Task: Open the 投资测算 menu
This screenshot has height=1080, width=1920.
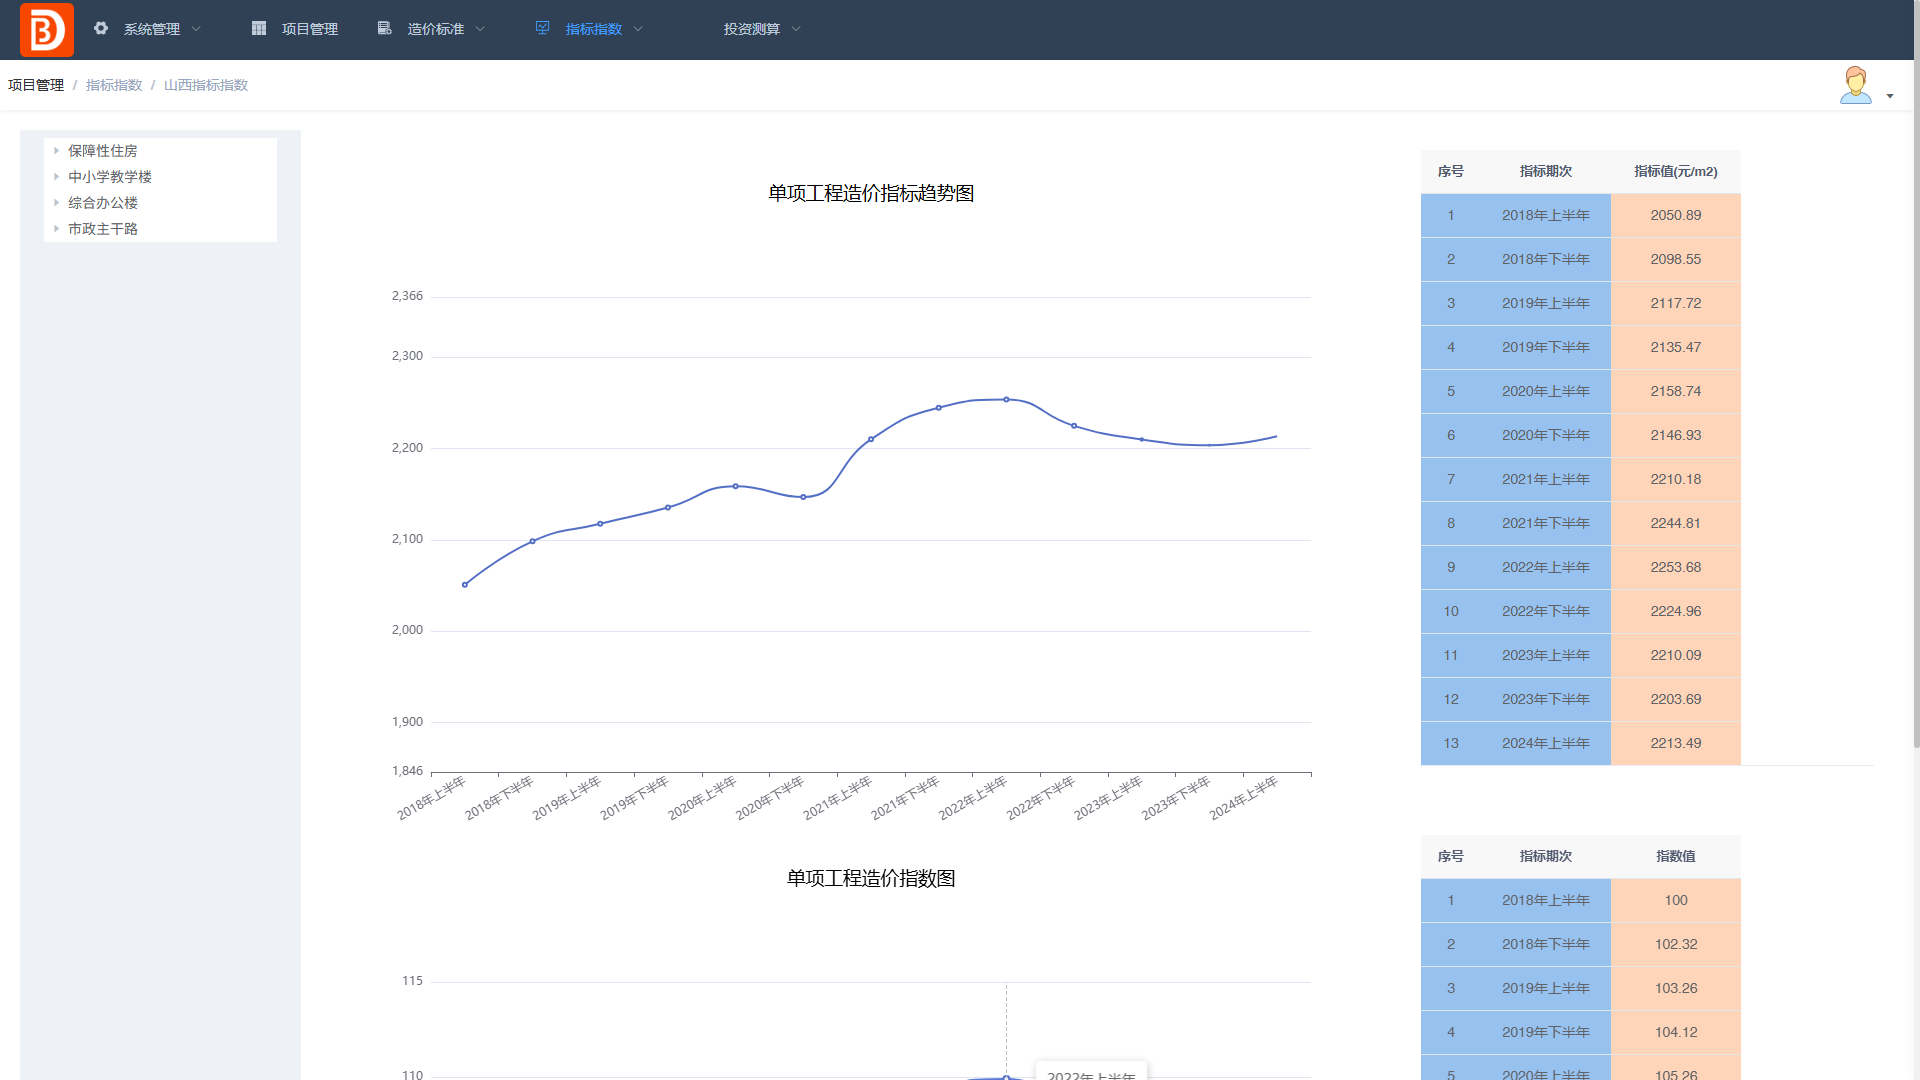Action: click(752, 29)
